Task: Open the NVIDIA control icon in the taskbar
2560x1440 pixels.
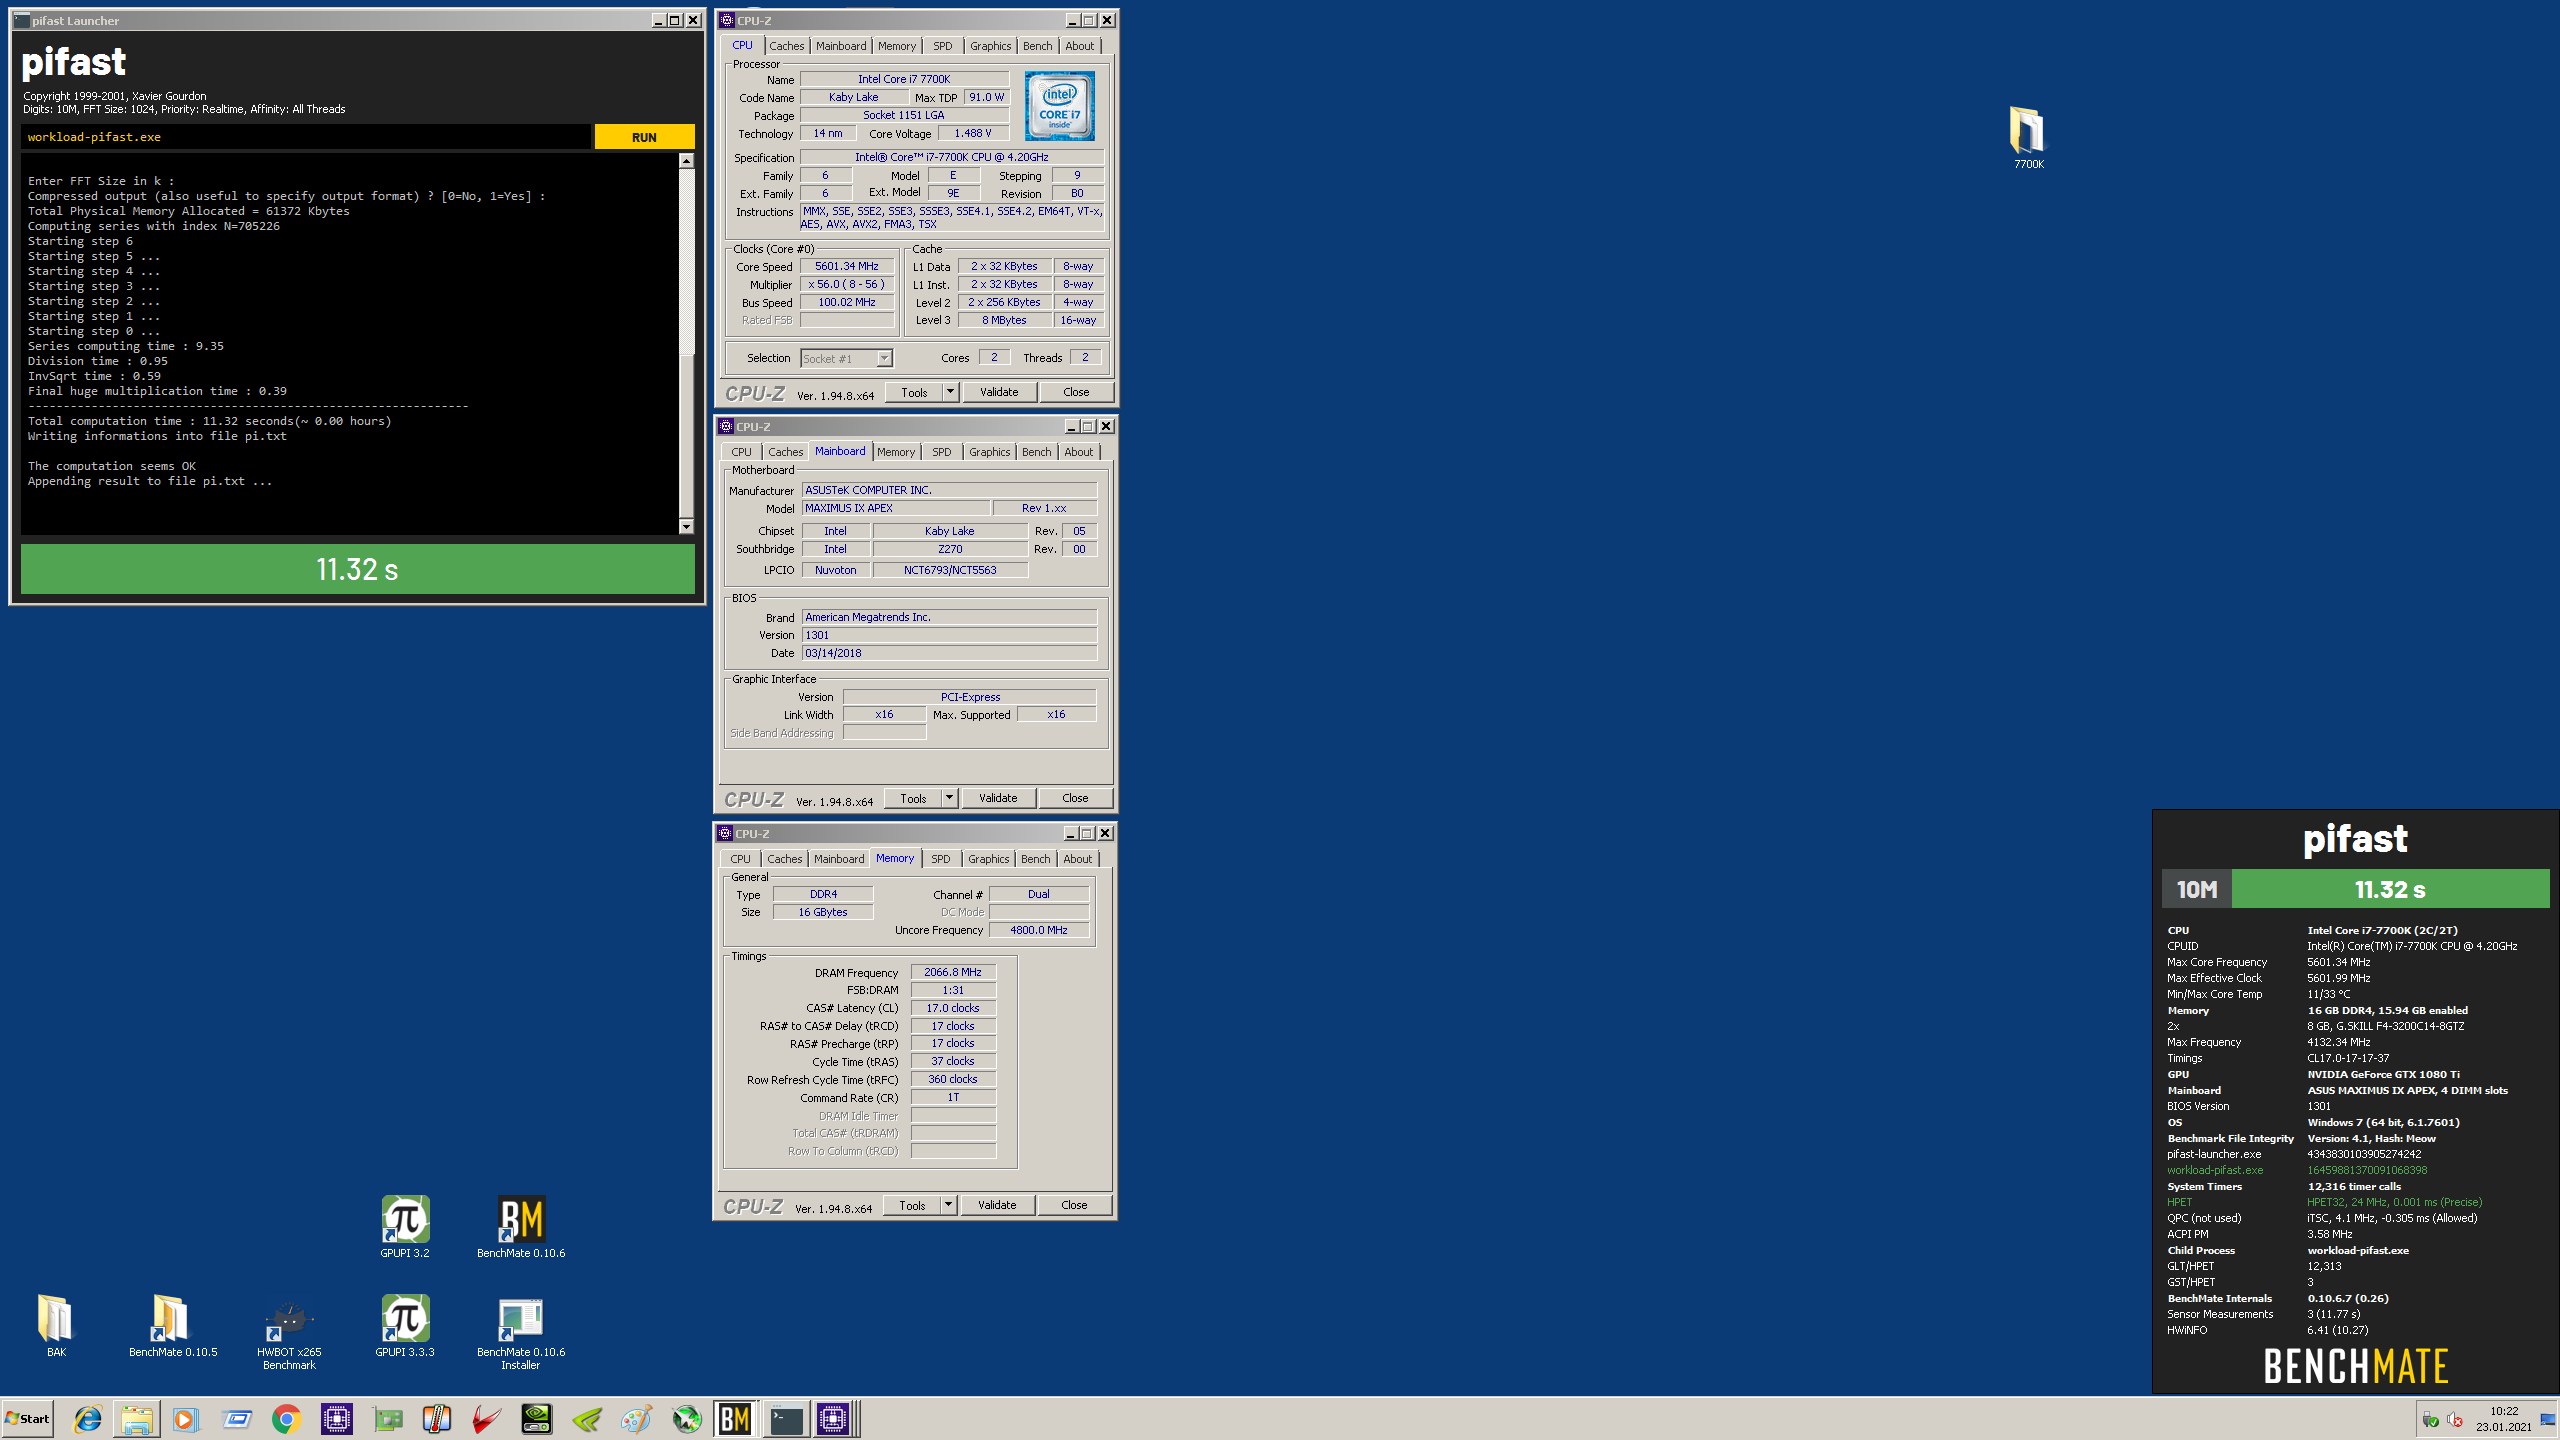Action: pos(537,1418)
